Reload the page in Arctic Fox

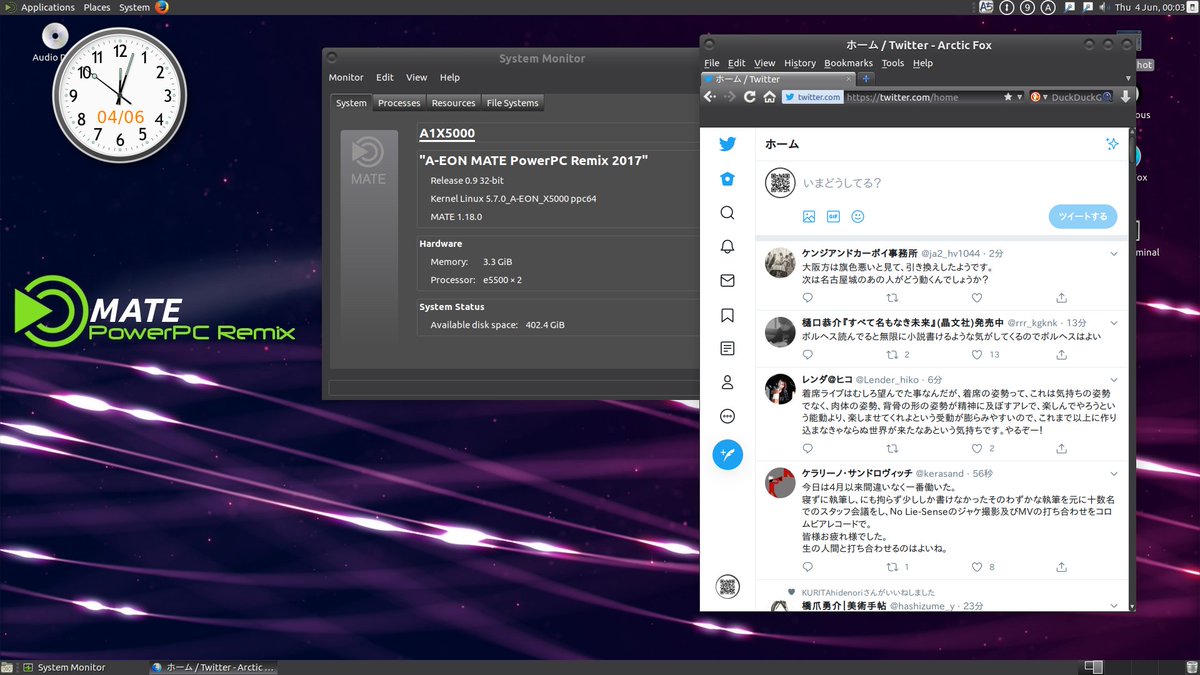click(749, 97)
